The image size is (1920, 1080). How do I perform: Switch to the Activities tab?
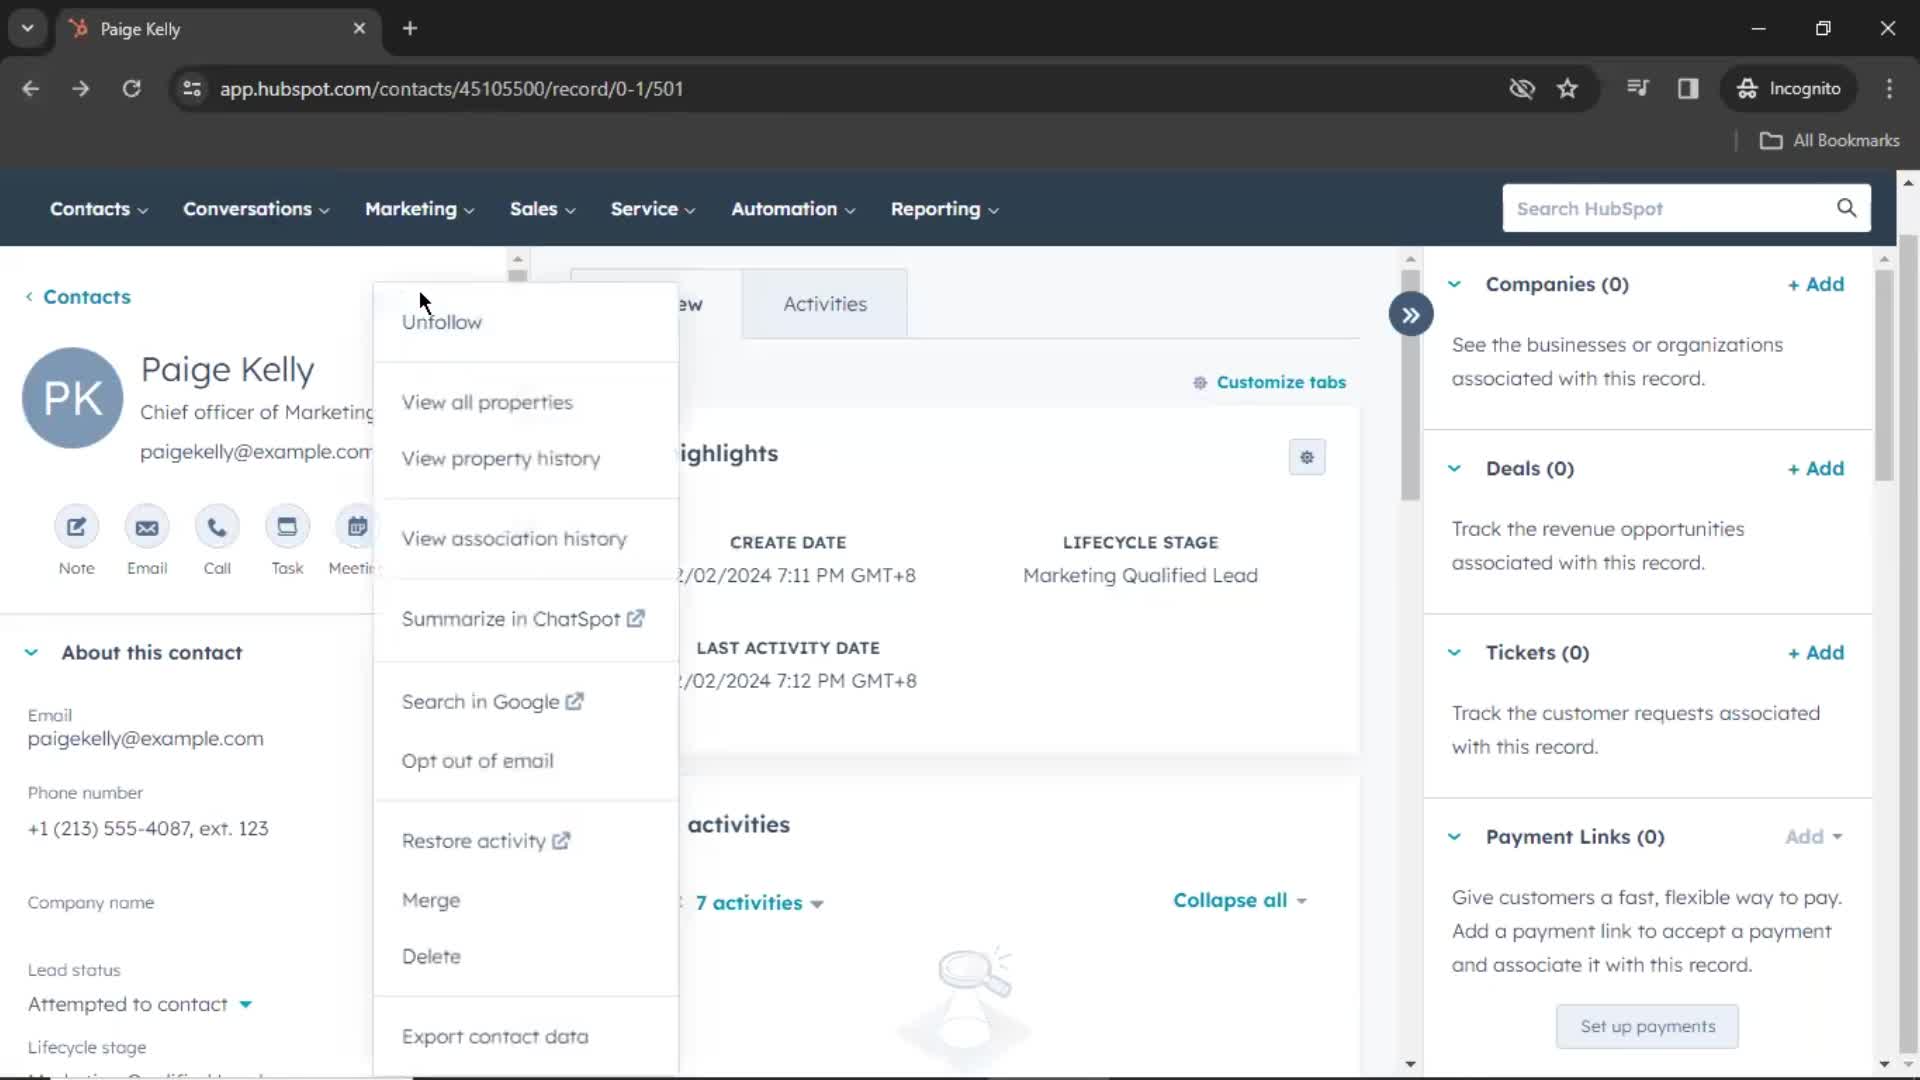824,303
